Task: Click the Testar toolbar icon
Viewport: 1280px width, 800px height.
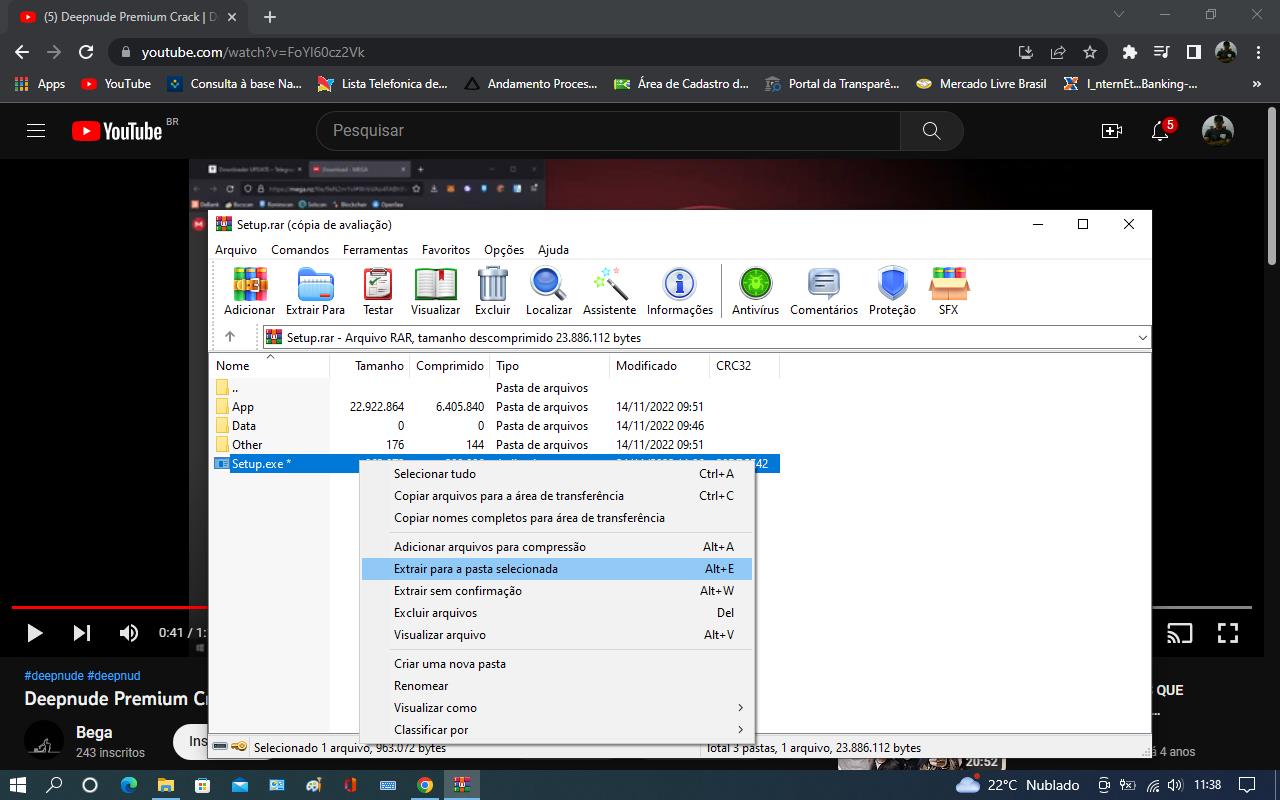Action: pos(378,291)
